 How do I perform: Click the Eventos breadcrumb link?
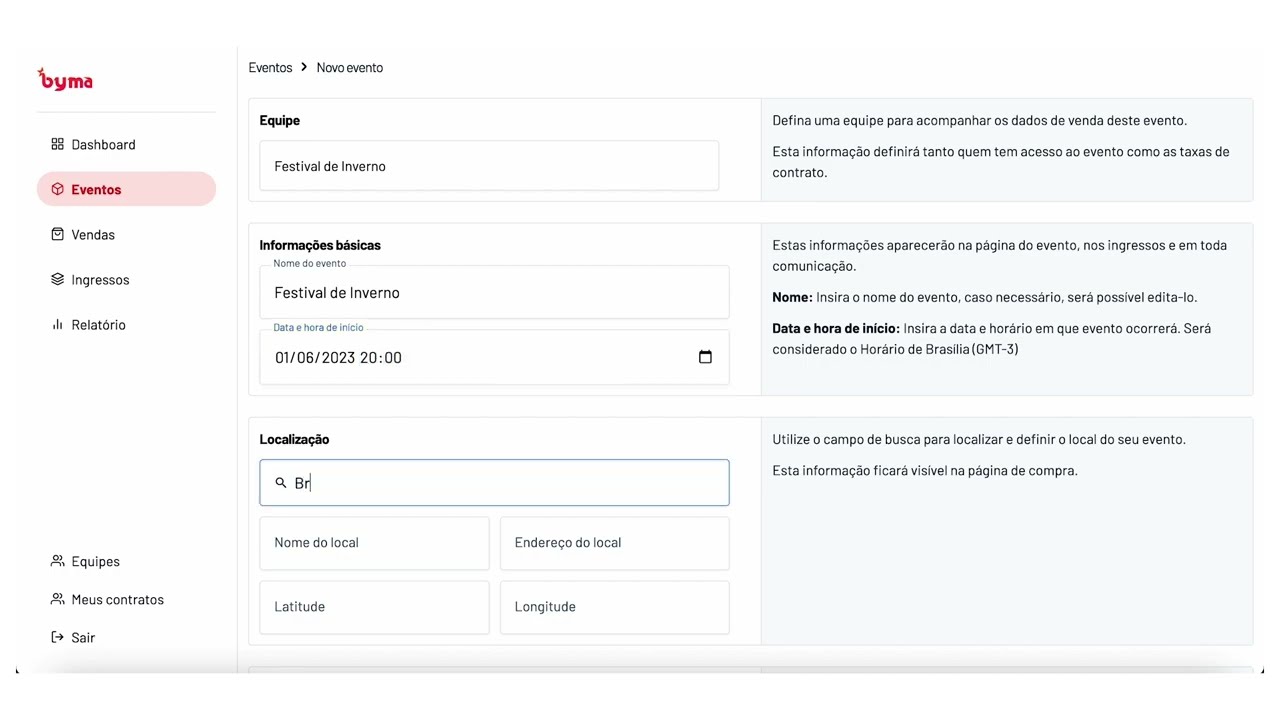(270, 67)
